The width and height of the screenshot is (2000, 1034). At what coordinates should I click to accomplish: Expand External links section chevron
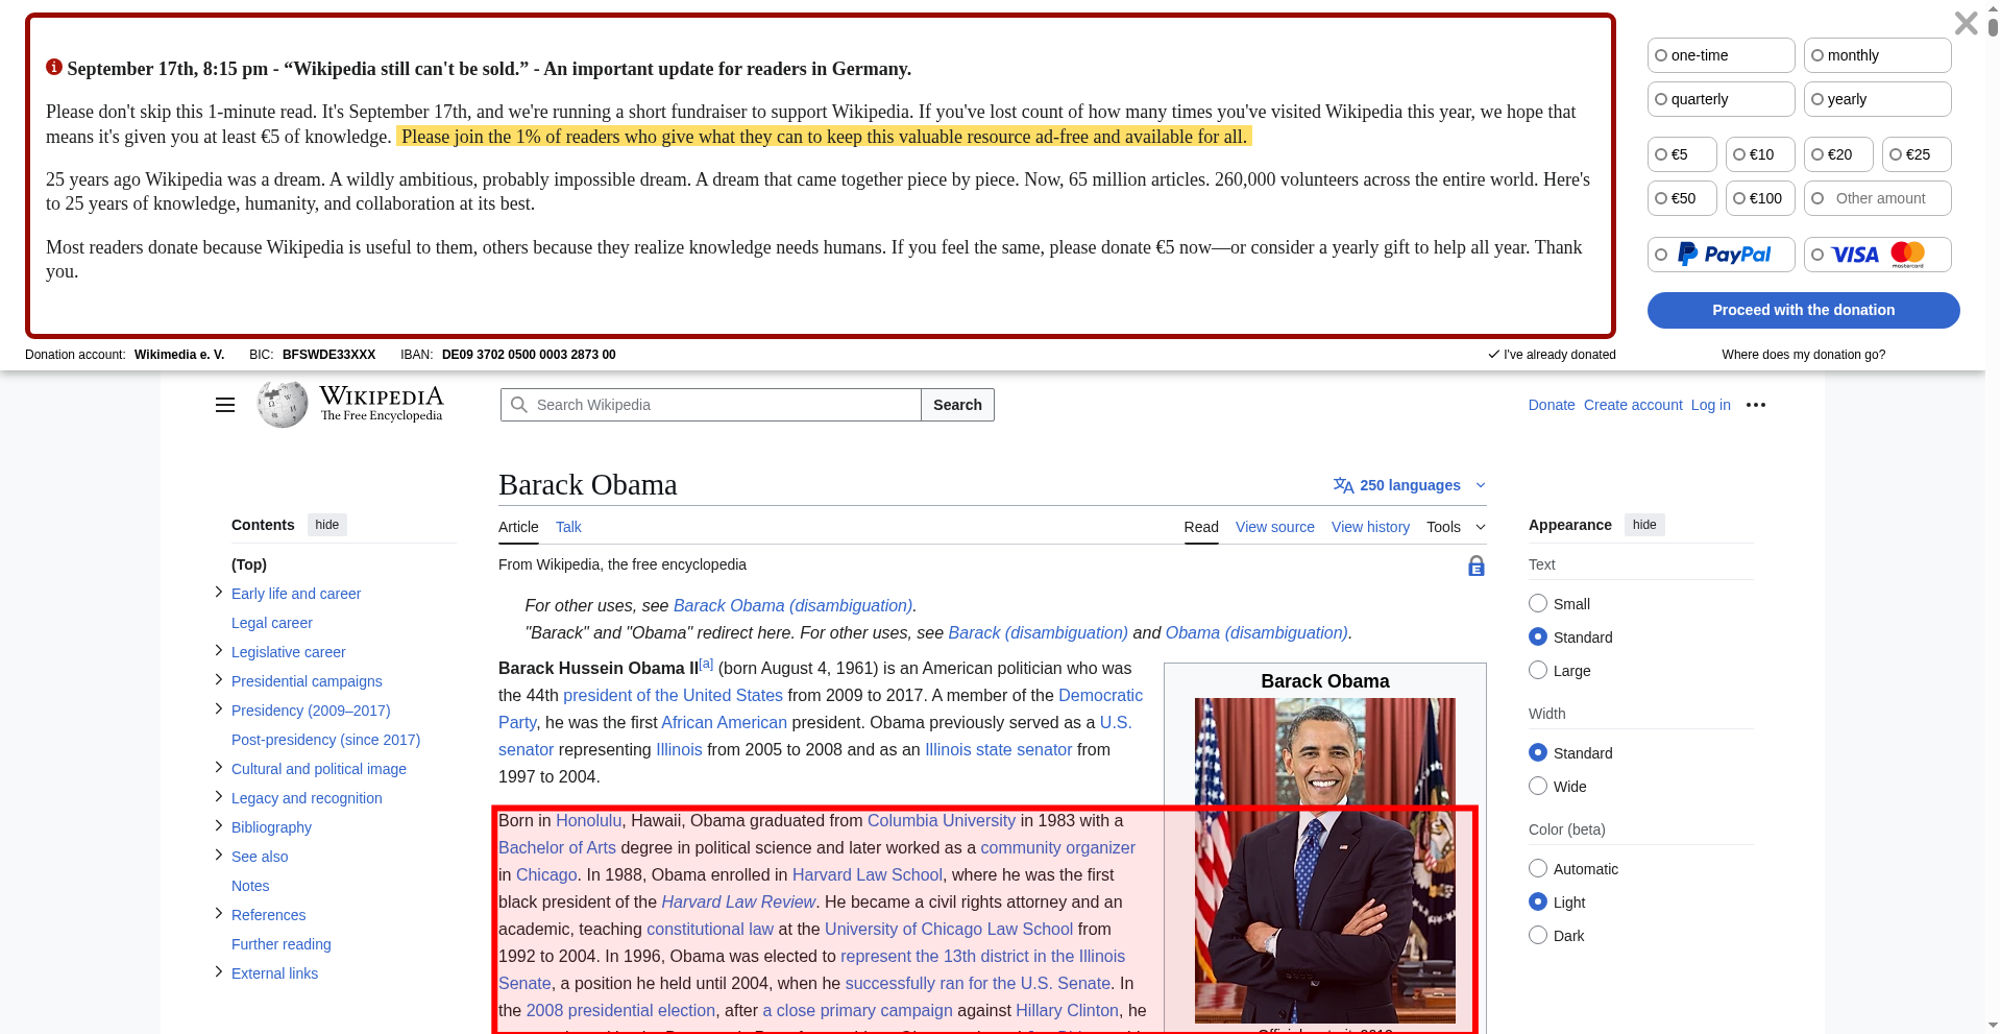click(218, 972)
